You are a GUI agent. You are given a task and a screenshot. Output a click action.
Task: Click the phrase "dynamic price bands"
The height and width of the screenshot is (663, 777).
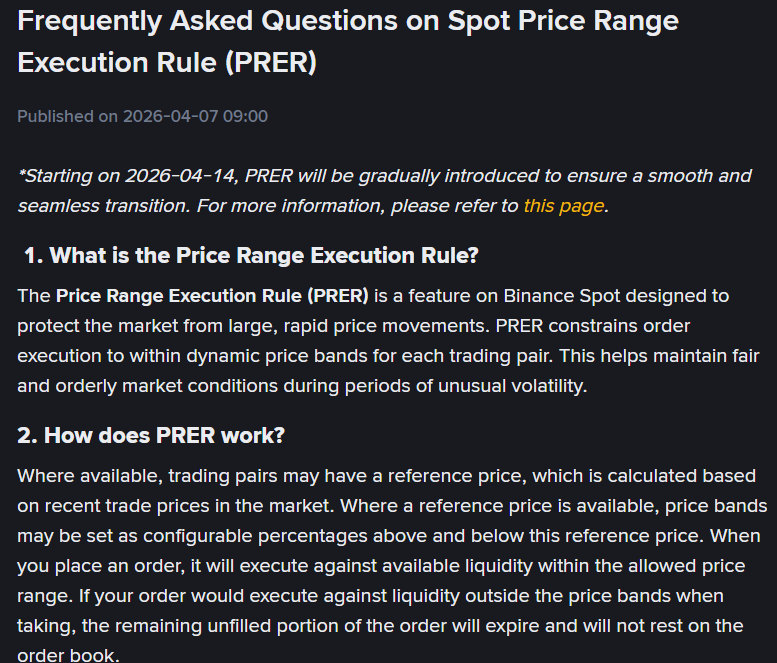[246, 356]
